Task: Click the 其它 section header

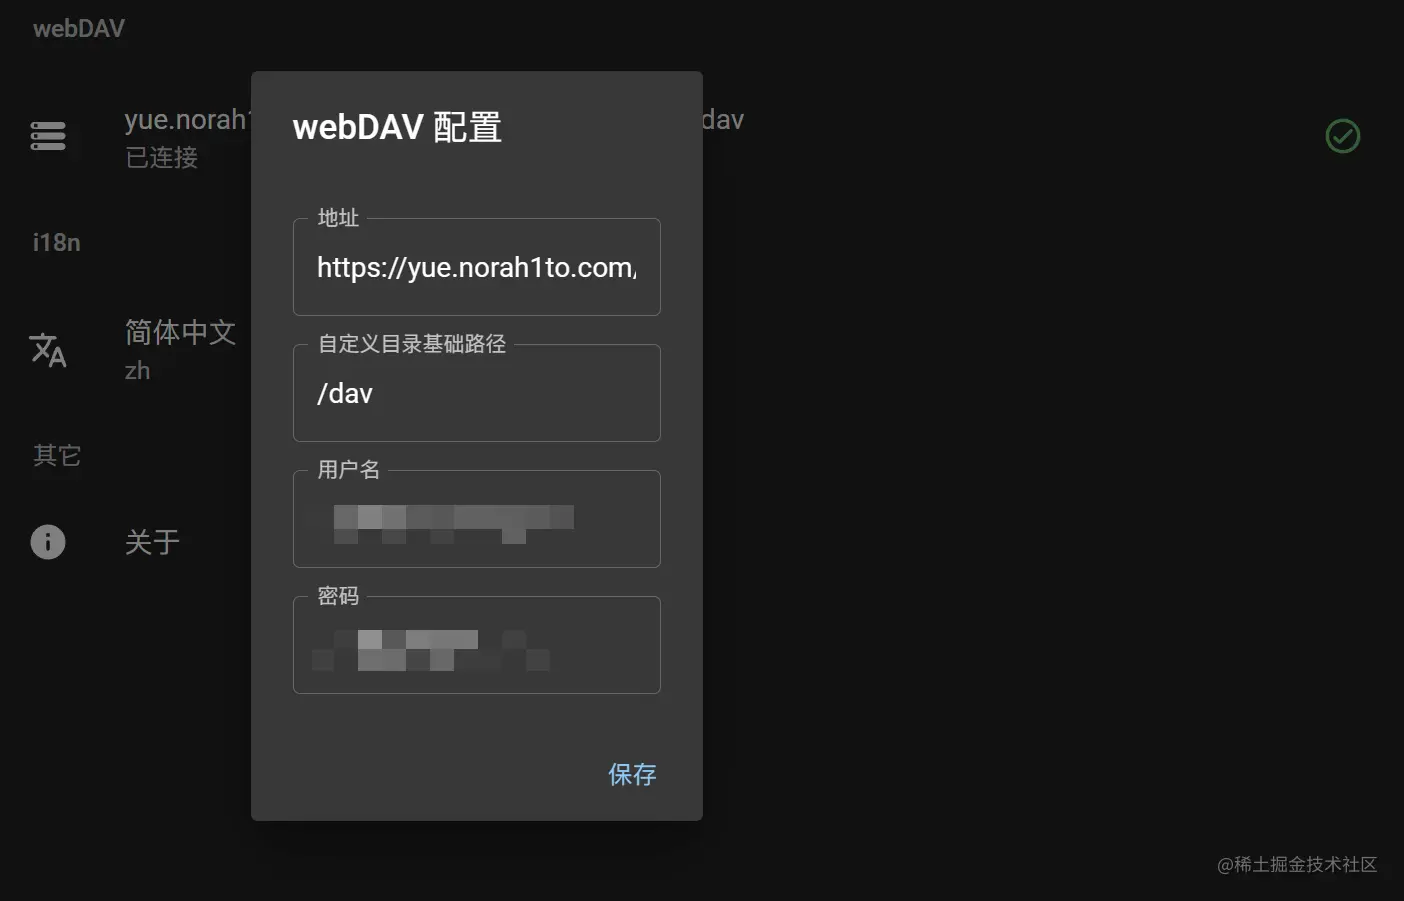Action: click(x=57, y=455)
